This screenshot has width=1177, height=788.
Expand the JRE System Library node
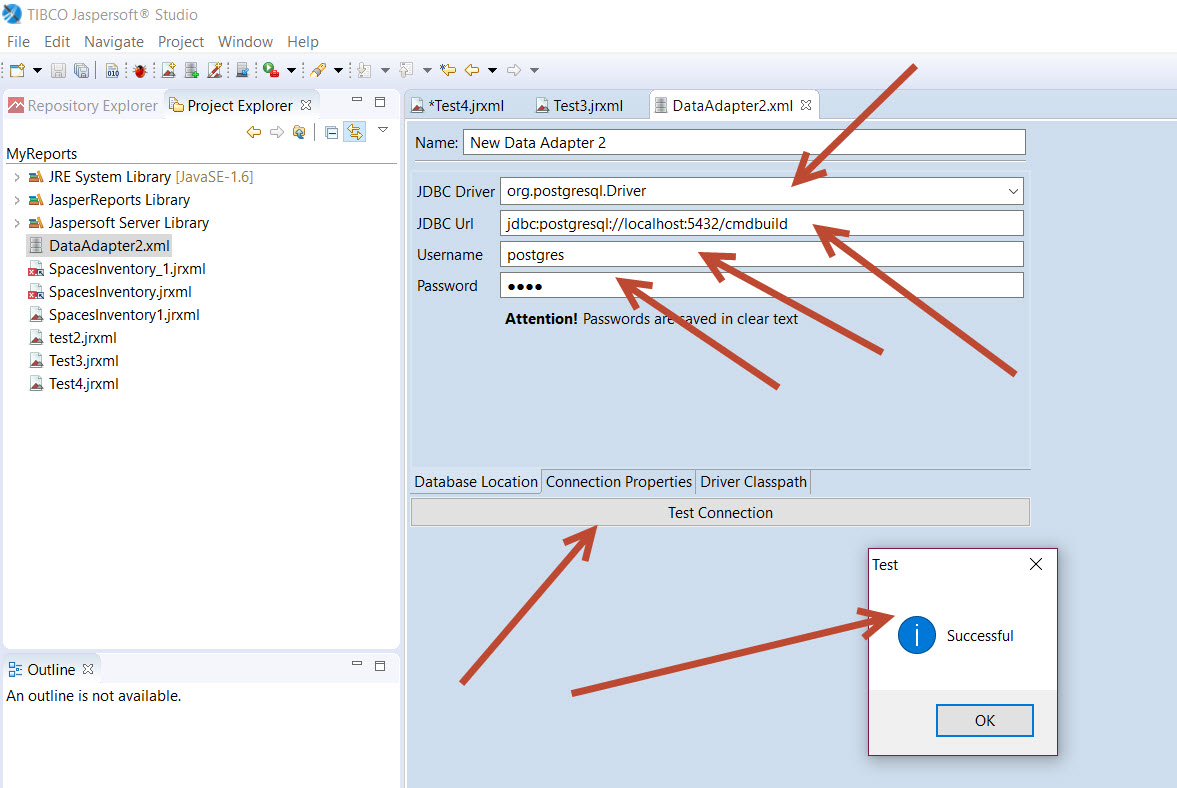tap(16, 177)
